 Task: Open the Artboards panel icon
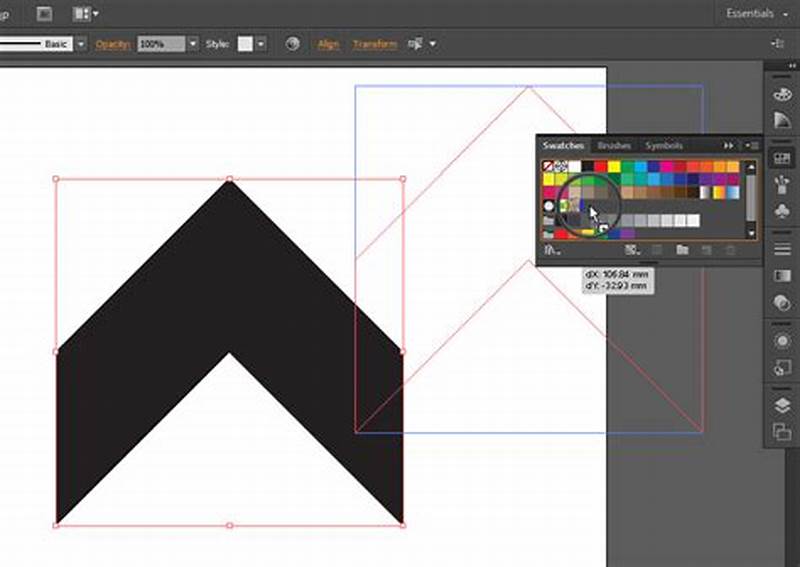(x=782, y=432)
